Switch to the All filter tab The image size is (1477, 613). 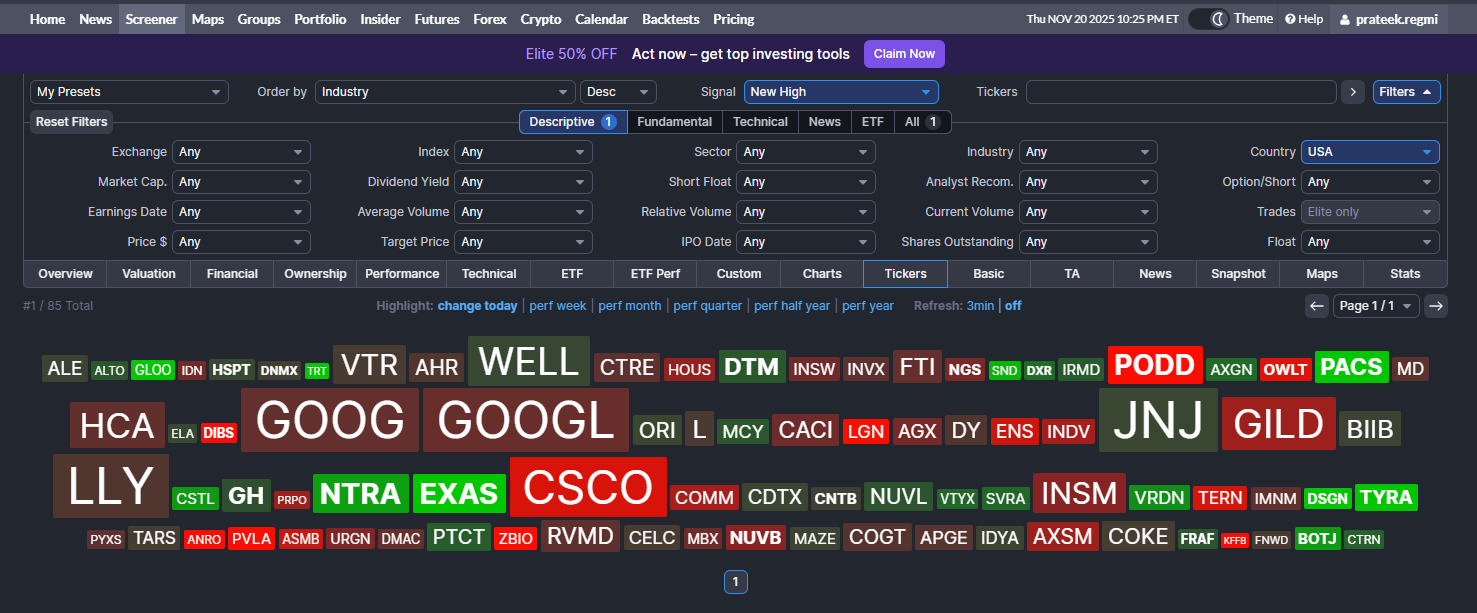(x=922, y=122)
